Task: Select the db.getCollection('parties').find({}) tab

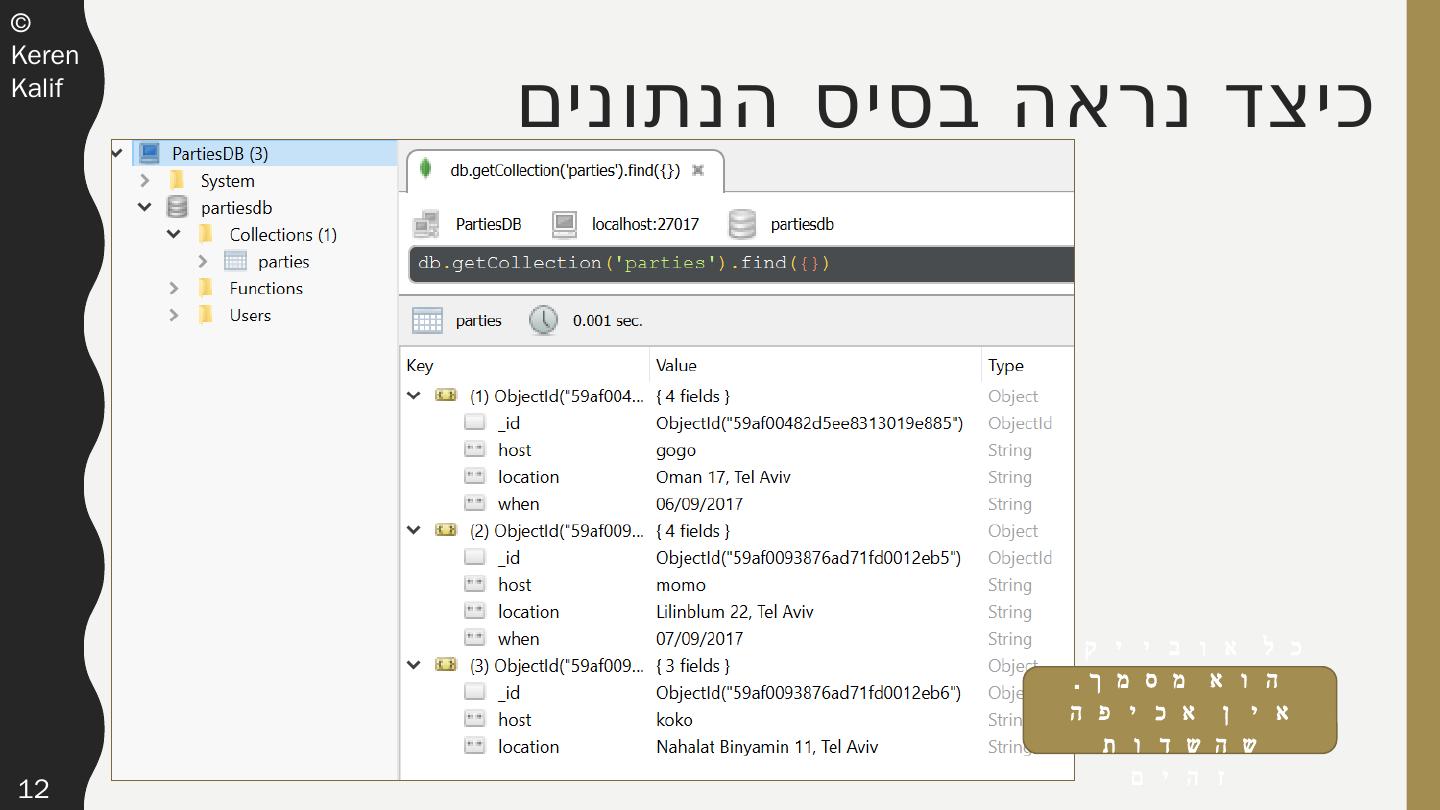Action: (x=565, y=170)
